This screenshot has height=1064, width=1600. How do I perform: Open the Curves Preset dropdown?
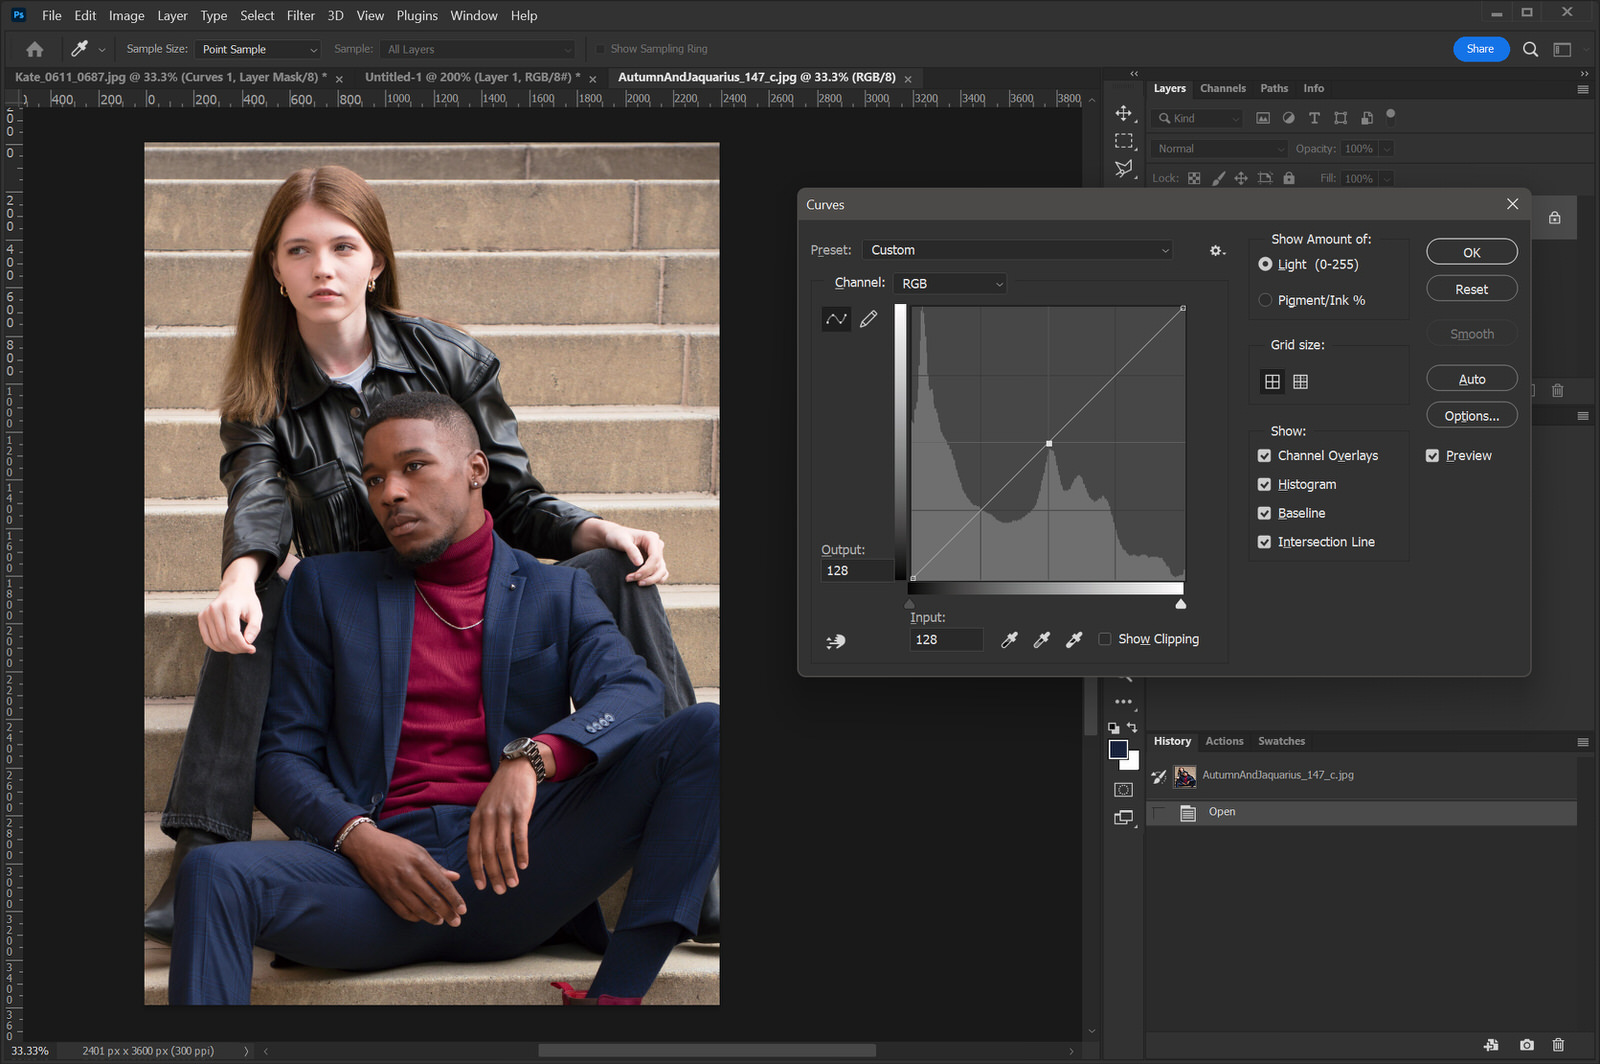[1017, 250]
